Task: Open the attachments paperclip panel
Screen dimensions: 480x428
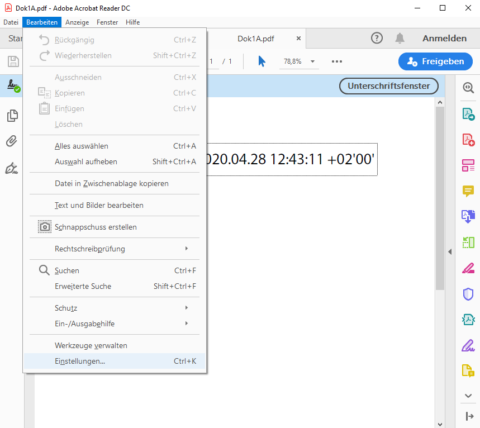Action: click(x=12, y=141)
